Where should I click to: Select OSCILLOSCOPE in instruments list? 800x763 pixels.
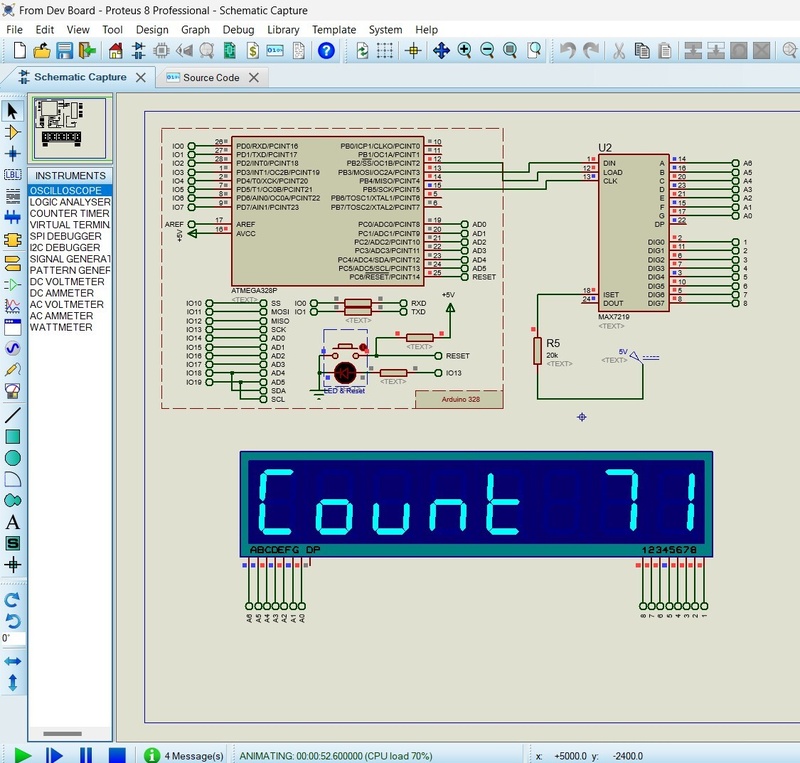(70, 190)
